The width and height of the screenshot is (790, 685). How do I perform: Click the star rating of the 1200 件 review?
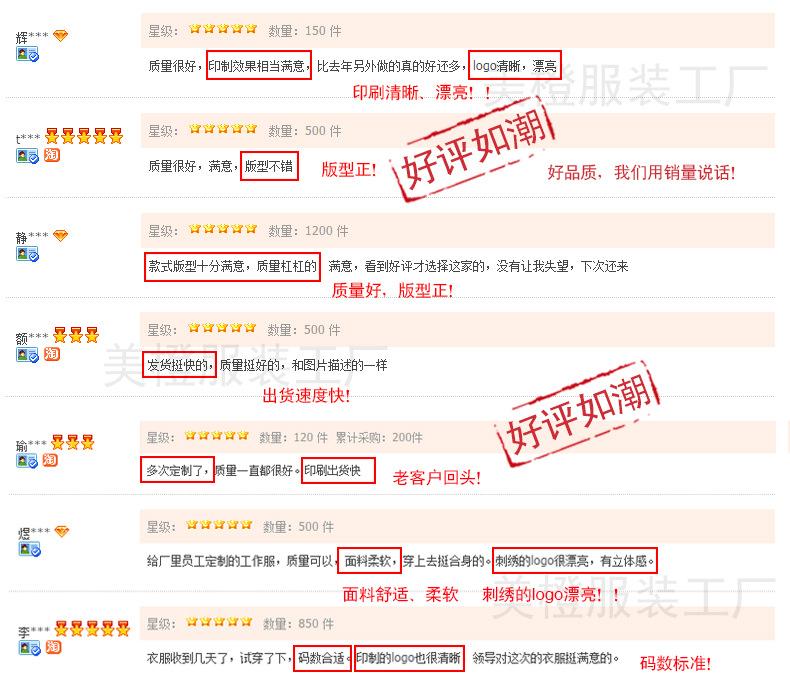[223, 229]
